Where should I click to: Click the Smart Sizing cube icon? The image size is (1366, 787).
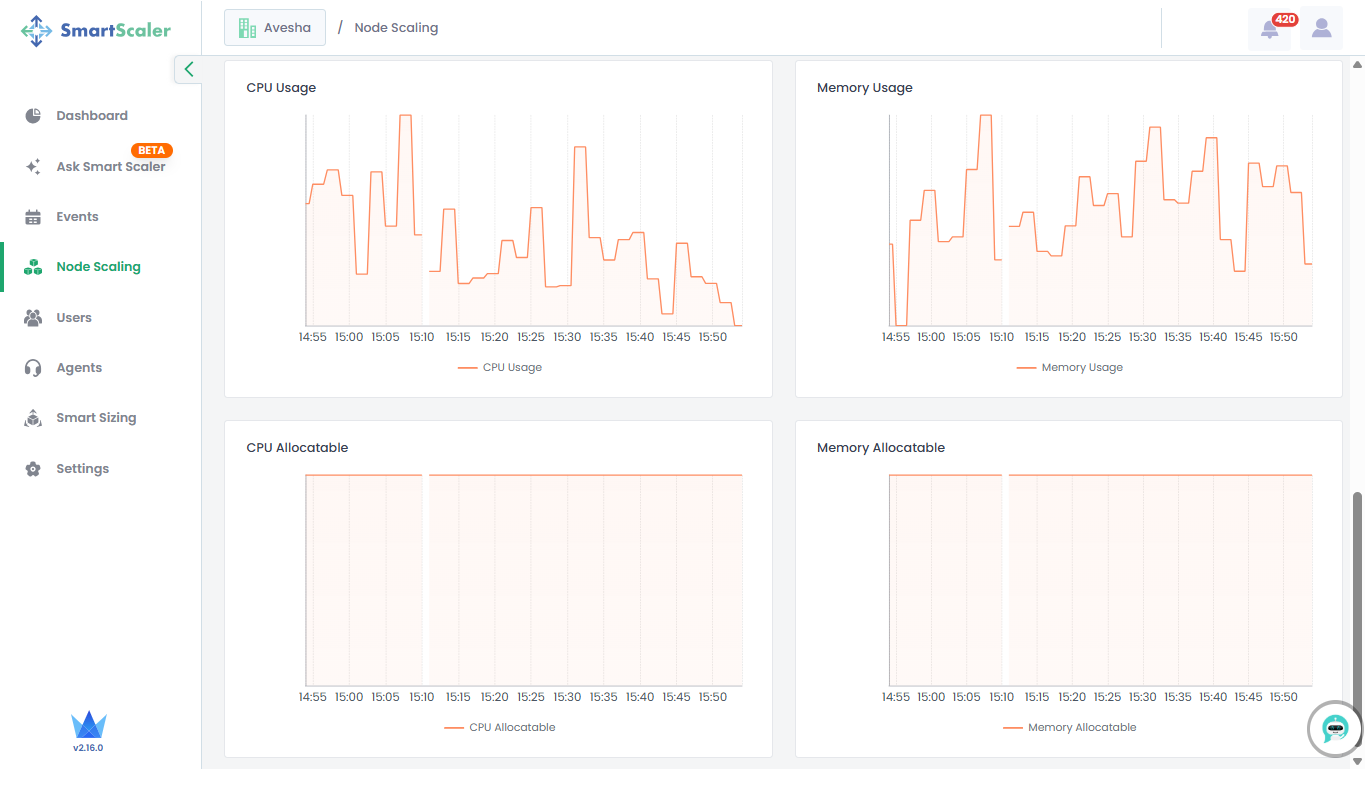33,418
